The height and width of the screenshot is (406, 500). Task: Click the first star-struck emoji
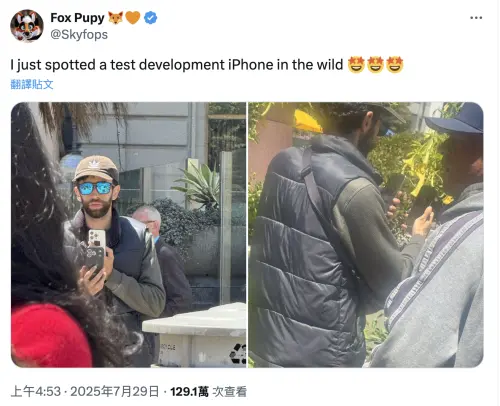[x=356, y=65]
